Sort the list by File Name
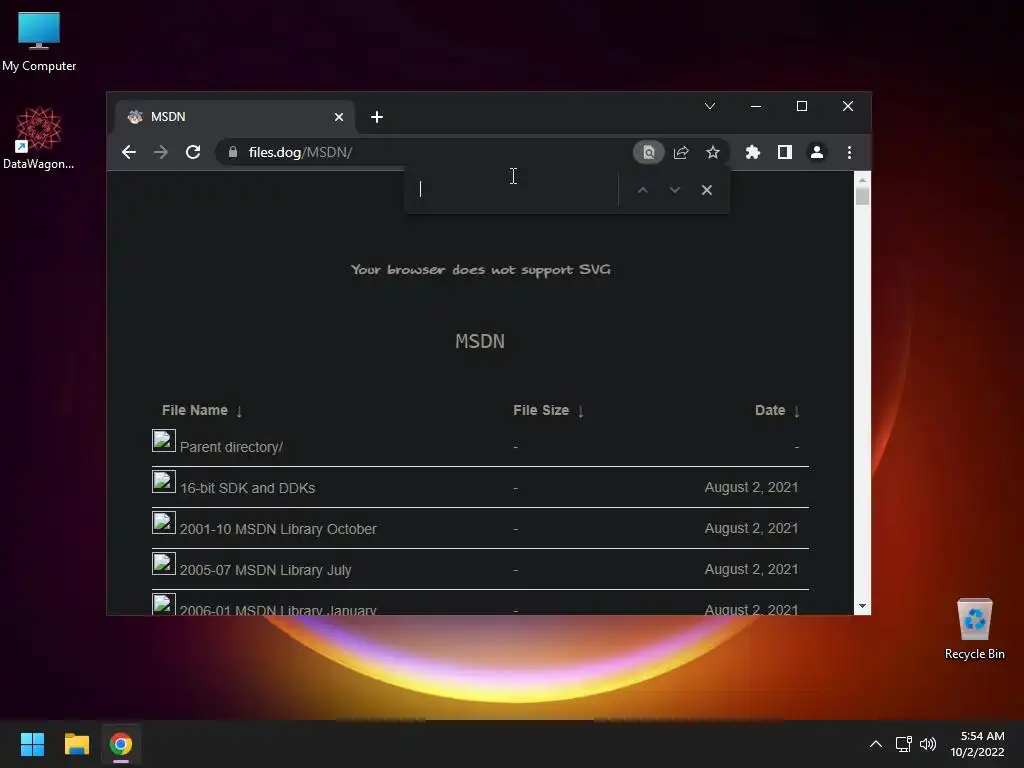Image resolution: width=1024 pixels, height=768 pixels. point(202,410)
